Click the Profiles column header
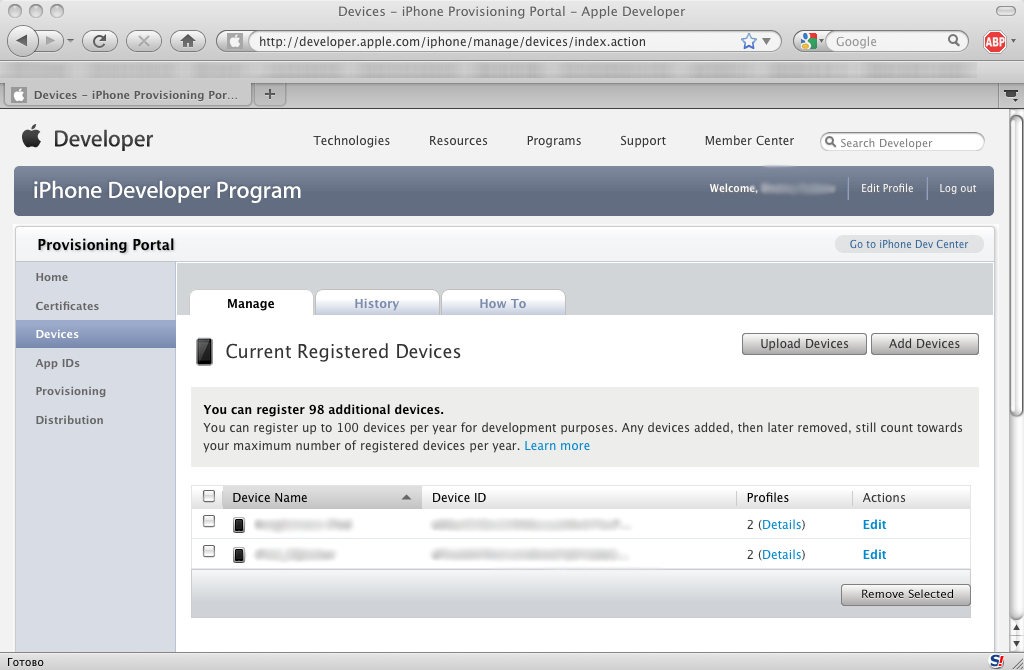Image resolution: width=1024 pixels, height=670 pixels. pos(767,498)
